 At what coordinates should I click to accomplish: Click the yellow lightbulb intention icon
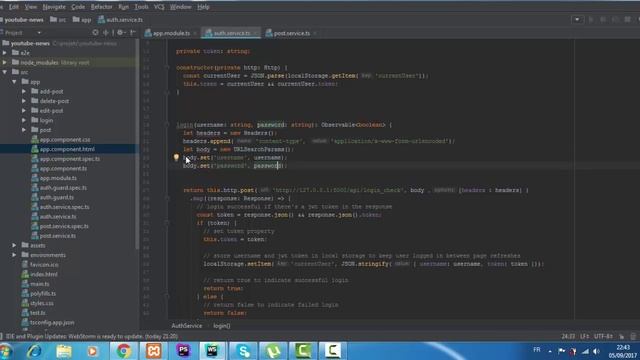176,157
